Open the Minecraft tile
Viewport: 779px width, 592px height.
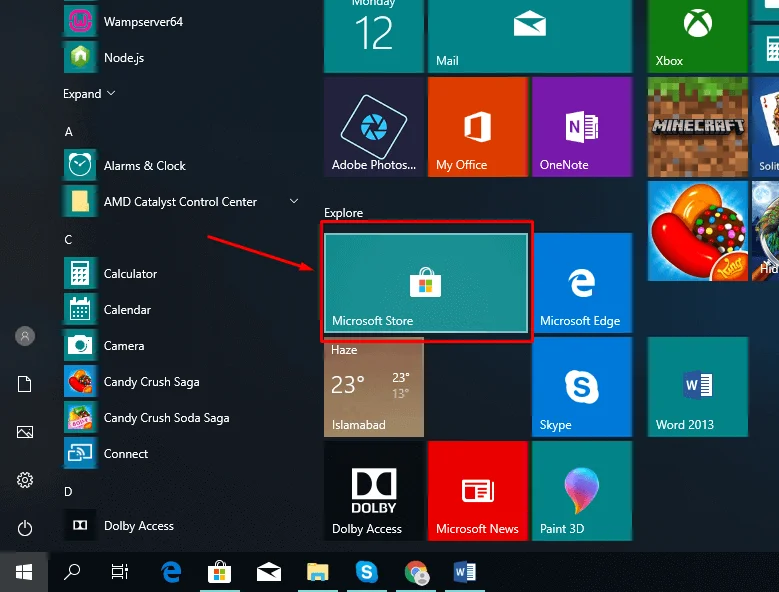click(x=698, y=127)
